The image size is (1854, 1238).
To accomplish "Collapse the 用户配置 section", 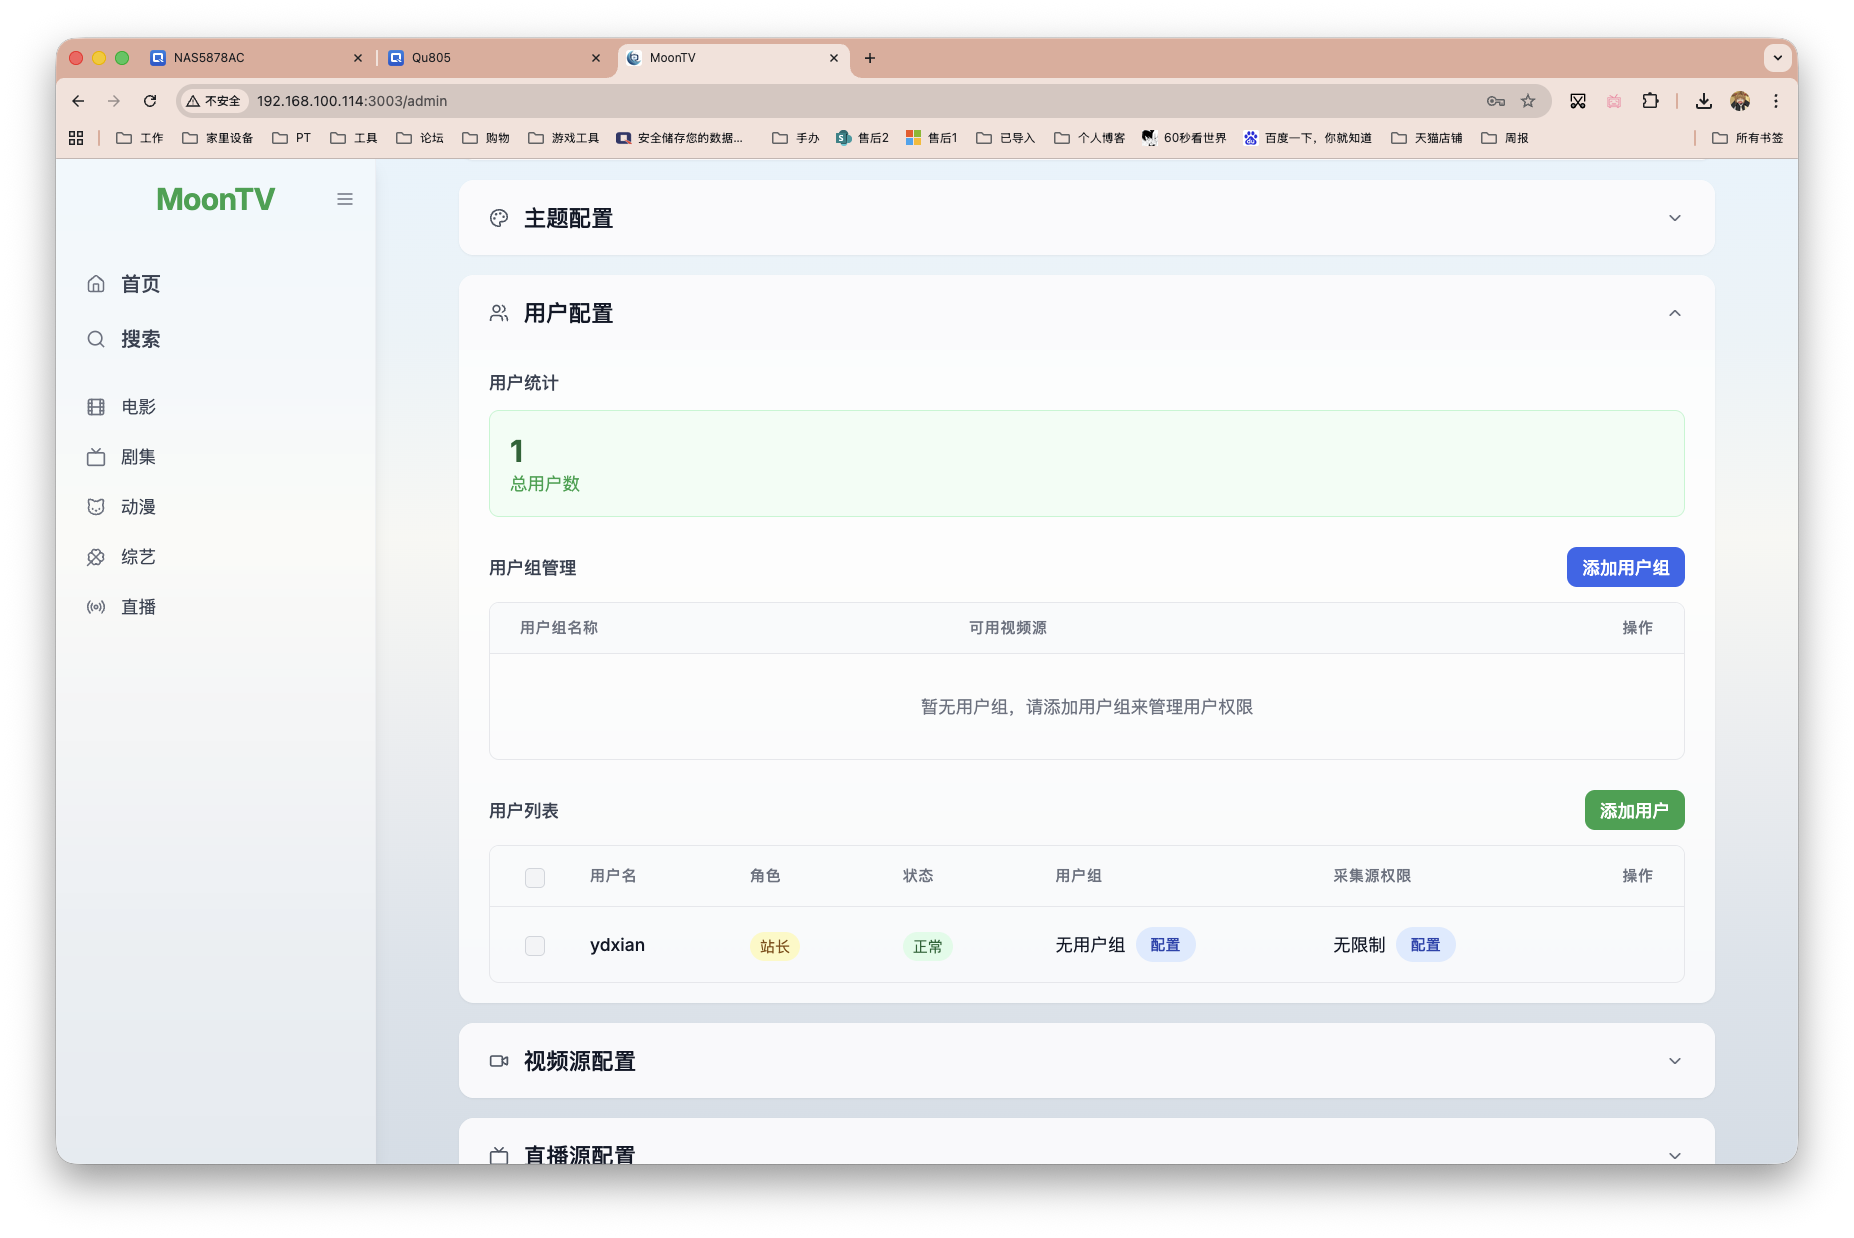I will [1675, 313].
